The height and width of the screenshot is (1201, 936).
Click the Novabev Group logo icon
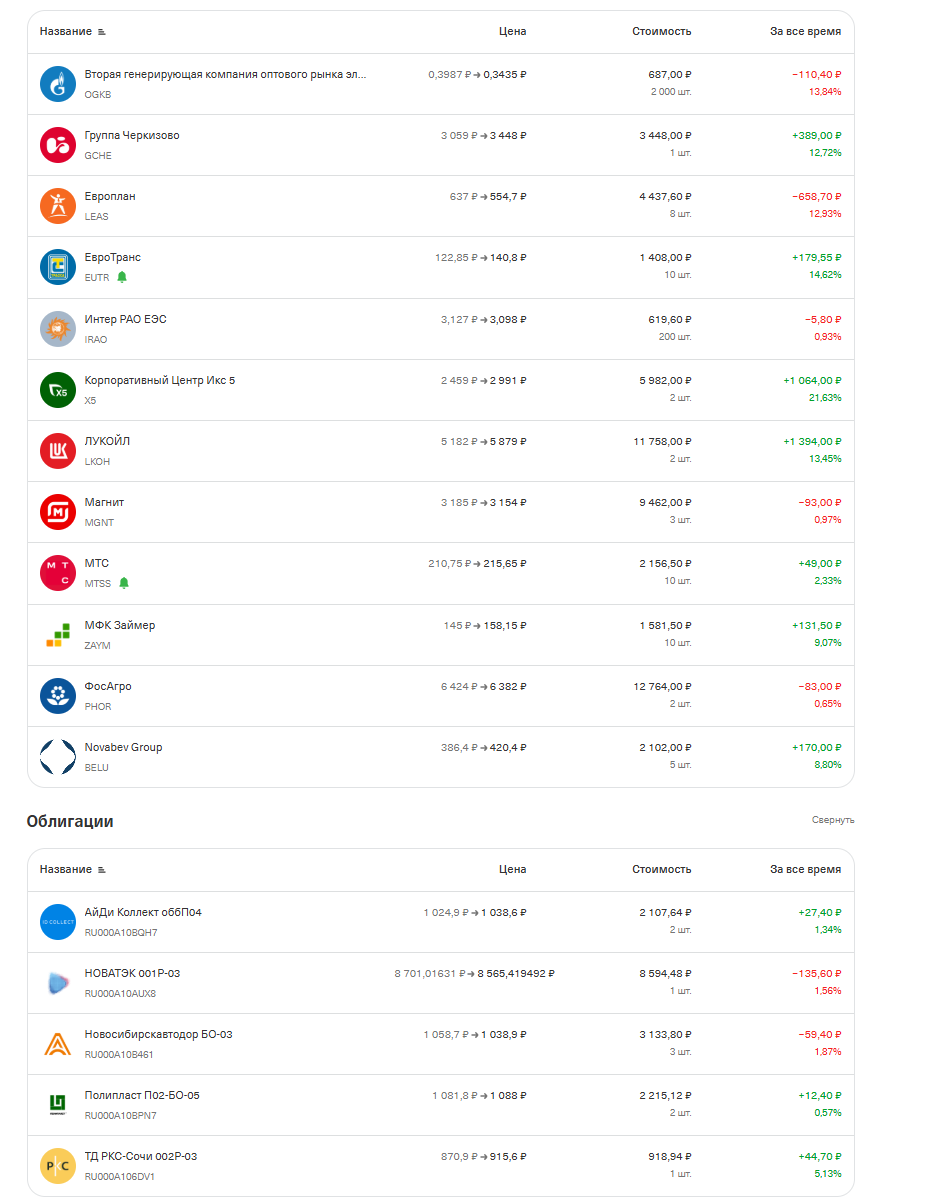click(x=58, y=757)
